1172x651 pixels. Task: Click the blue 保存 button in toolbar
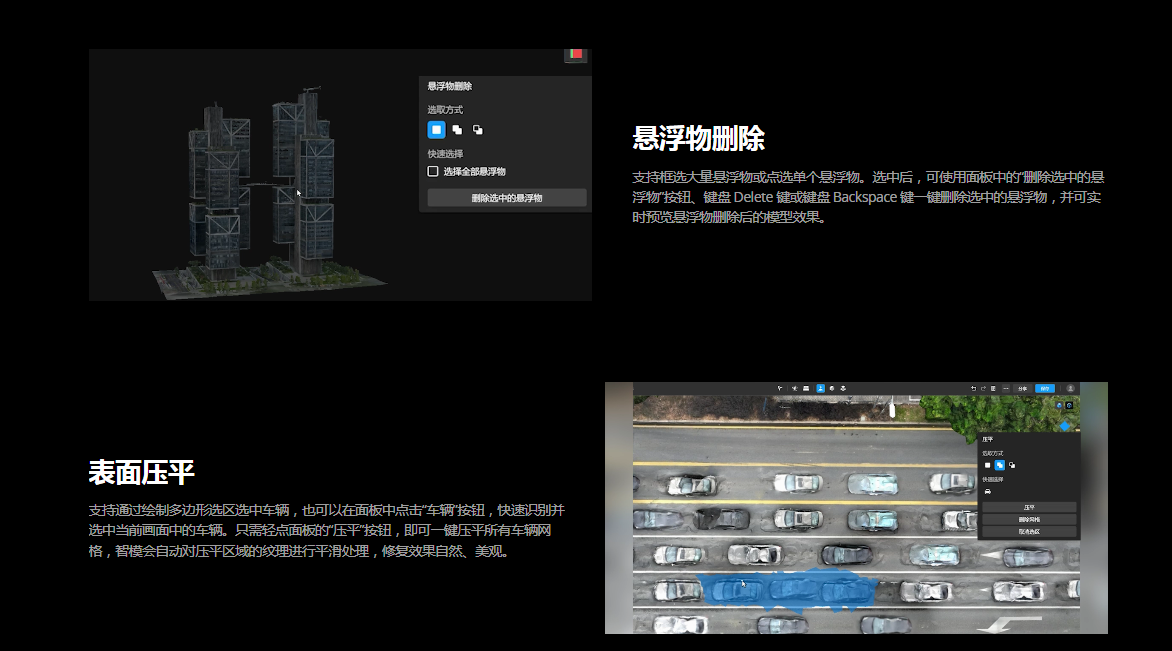pos(1045,388)
